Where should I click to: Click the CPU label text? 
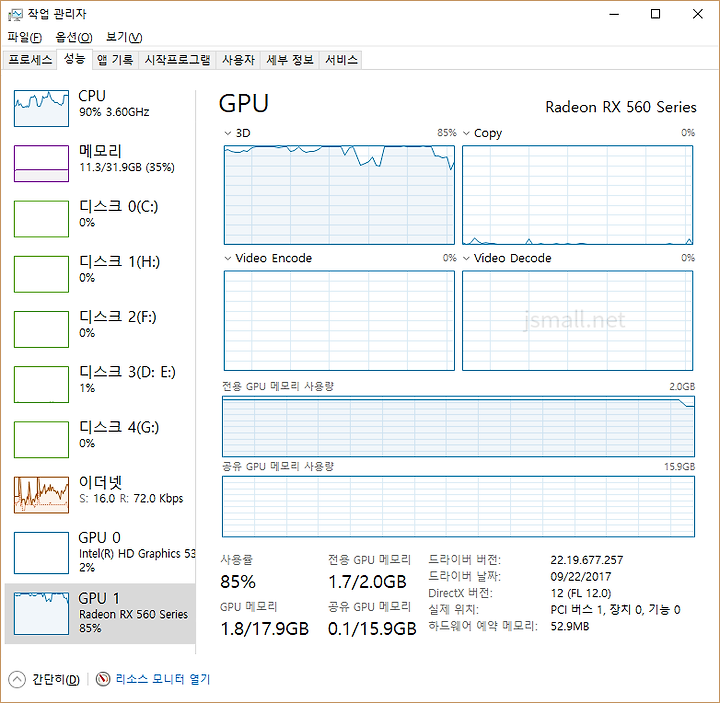pyautogui.click(x=92, y=96)
